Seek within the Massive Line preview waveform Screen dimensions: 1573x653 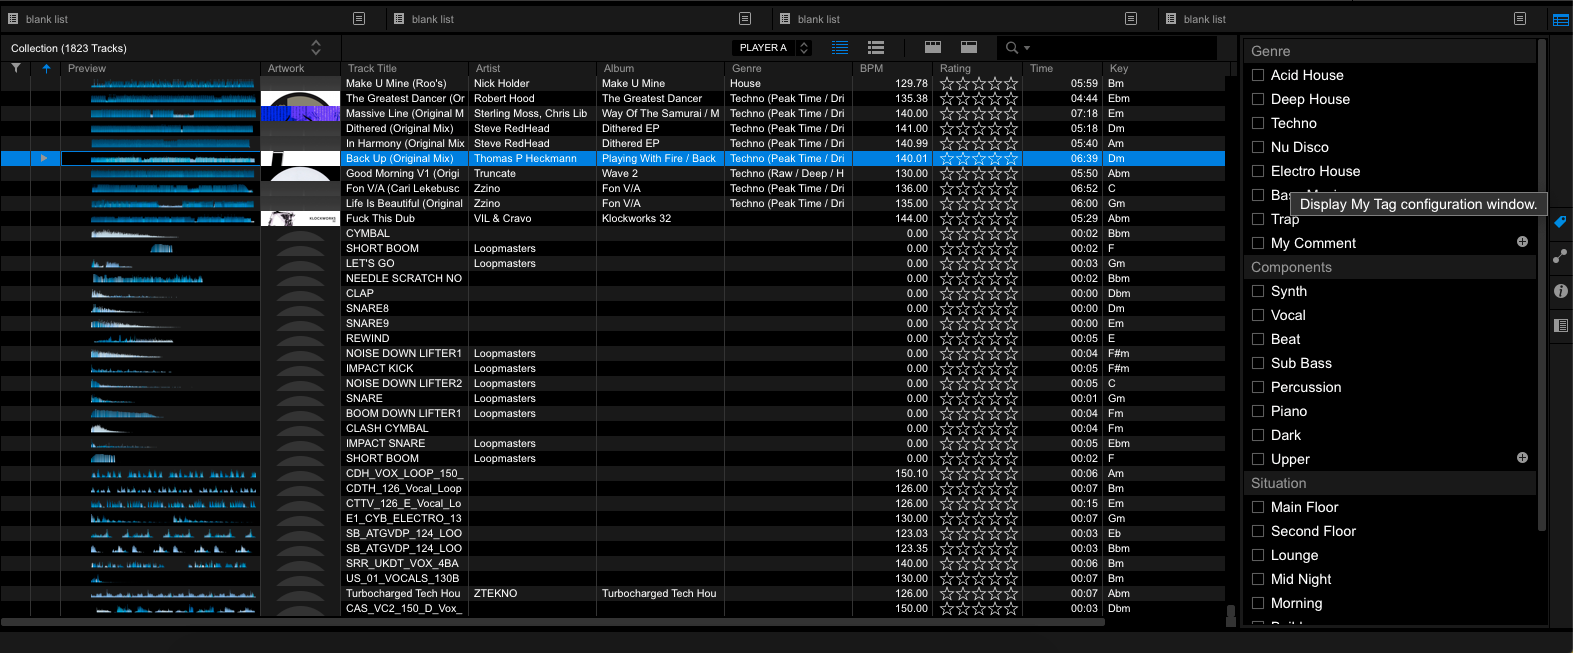[172, 114]
